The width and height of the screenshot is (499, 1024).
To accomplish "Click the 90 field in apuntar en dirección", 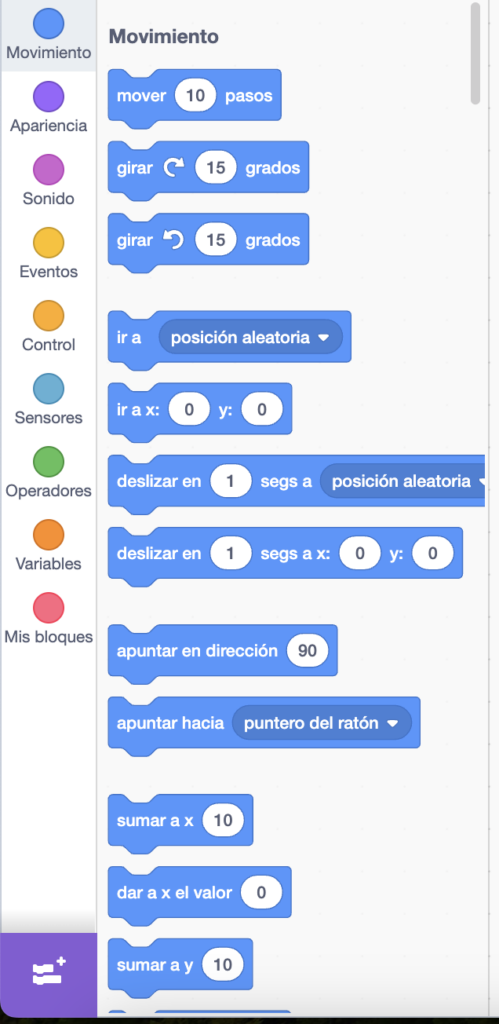I will [x=307, y=651].
